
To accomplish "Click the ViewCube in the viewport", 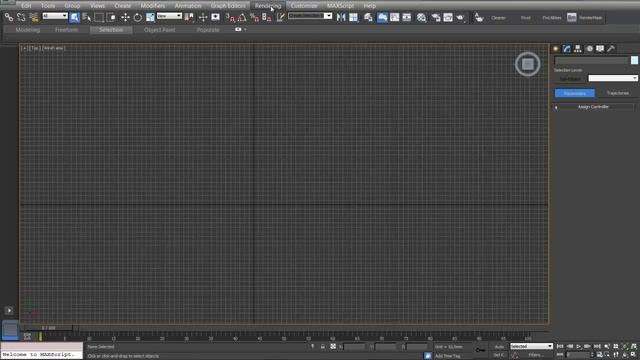I will click(x=527, y=64).
